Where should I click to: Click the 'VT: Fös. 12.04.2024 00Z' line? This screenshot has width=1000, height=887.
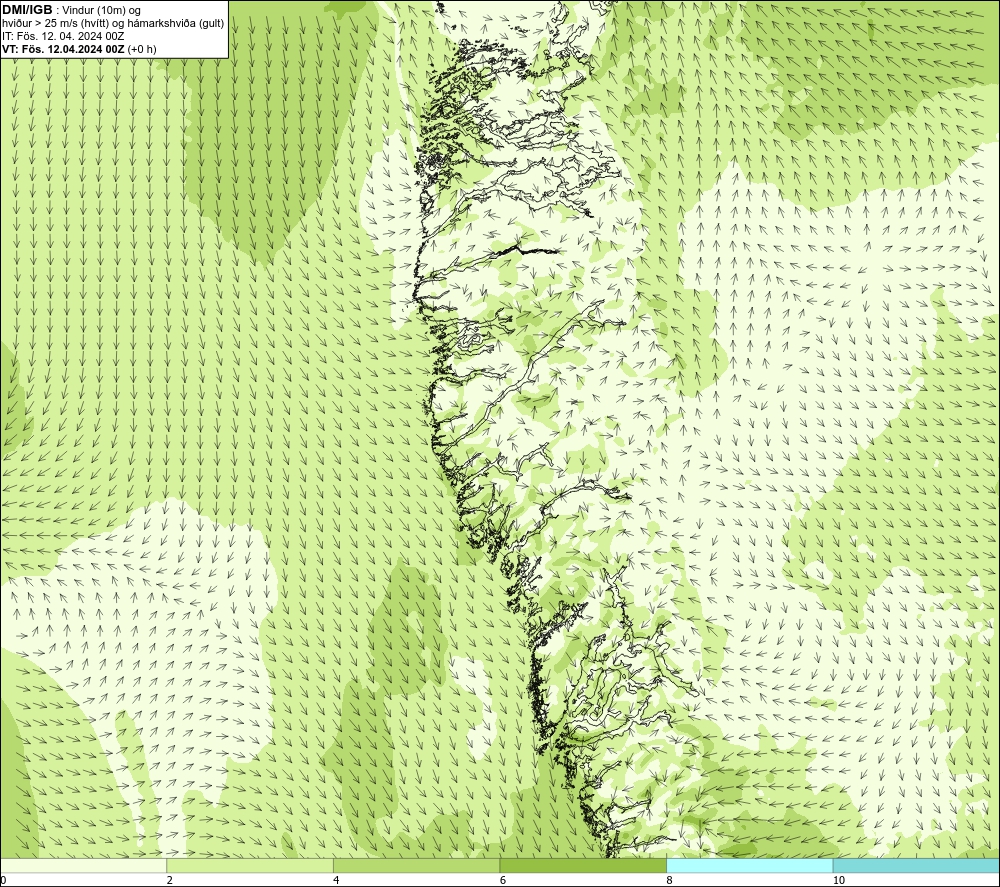[79, 49]
